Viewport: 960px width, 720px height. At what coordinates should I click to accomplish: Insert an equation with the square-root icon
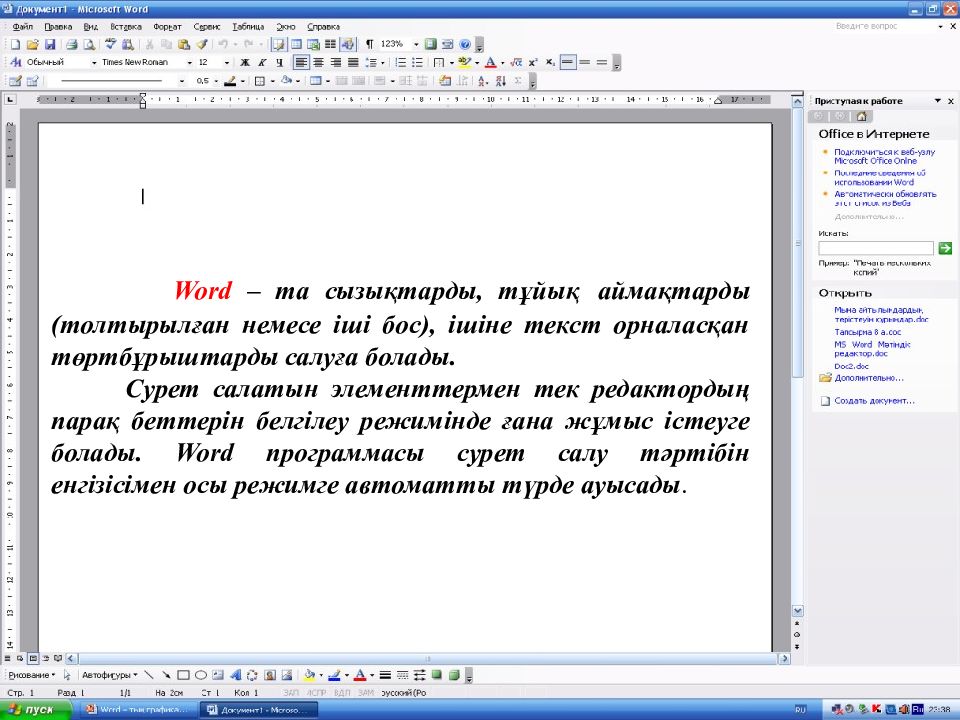click(516, 62)
